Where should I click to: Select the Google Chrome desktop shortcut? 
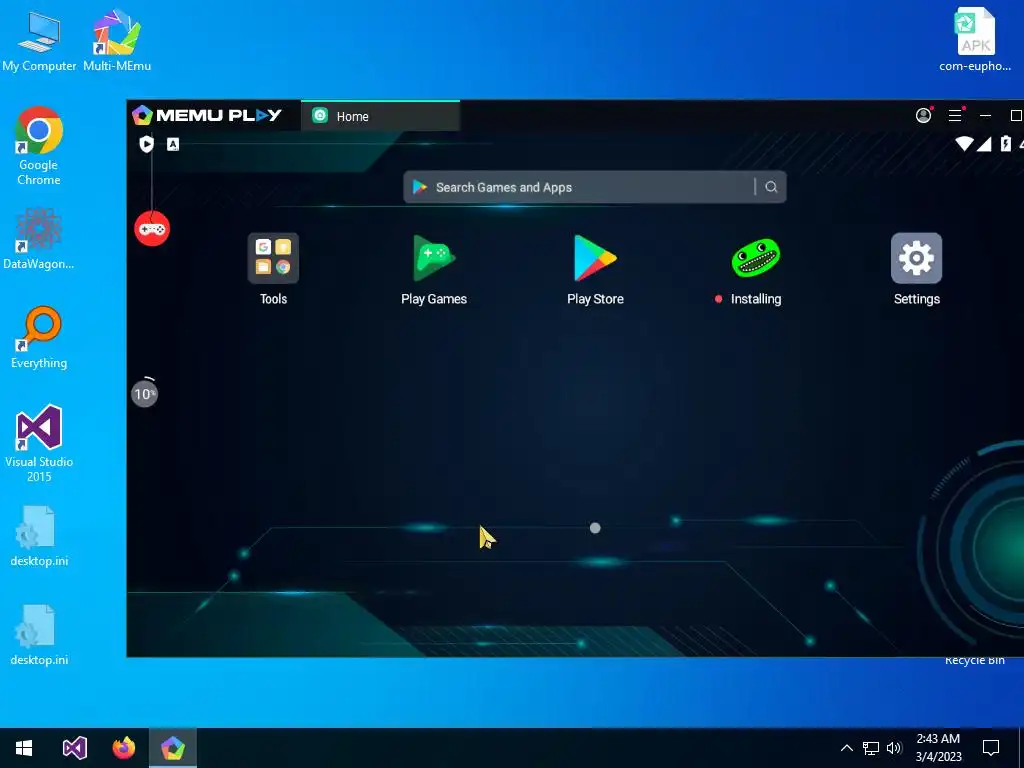pos(39,146)
